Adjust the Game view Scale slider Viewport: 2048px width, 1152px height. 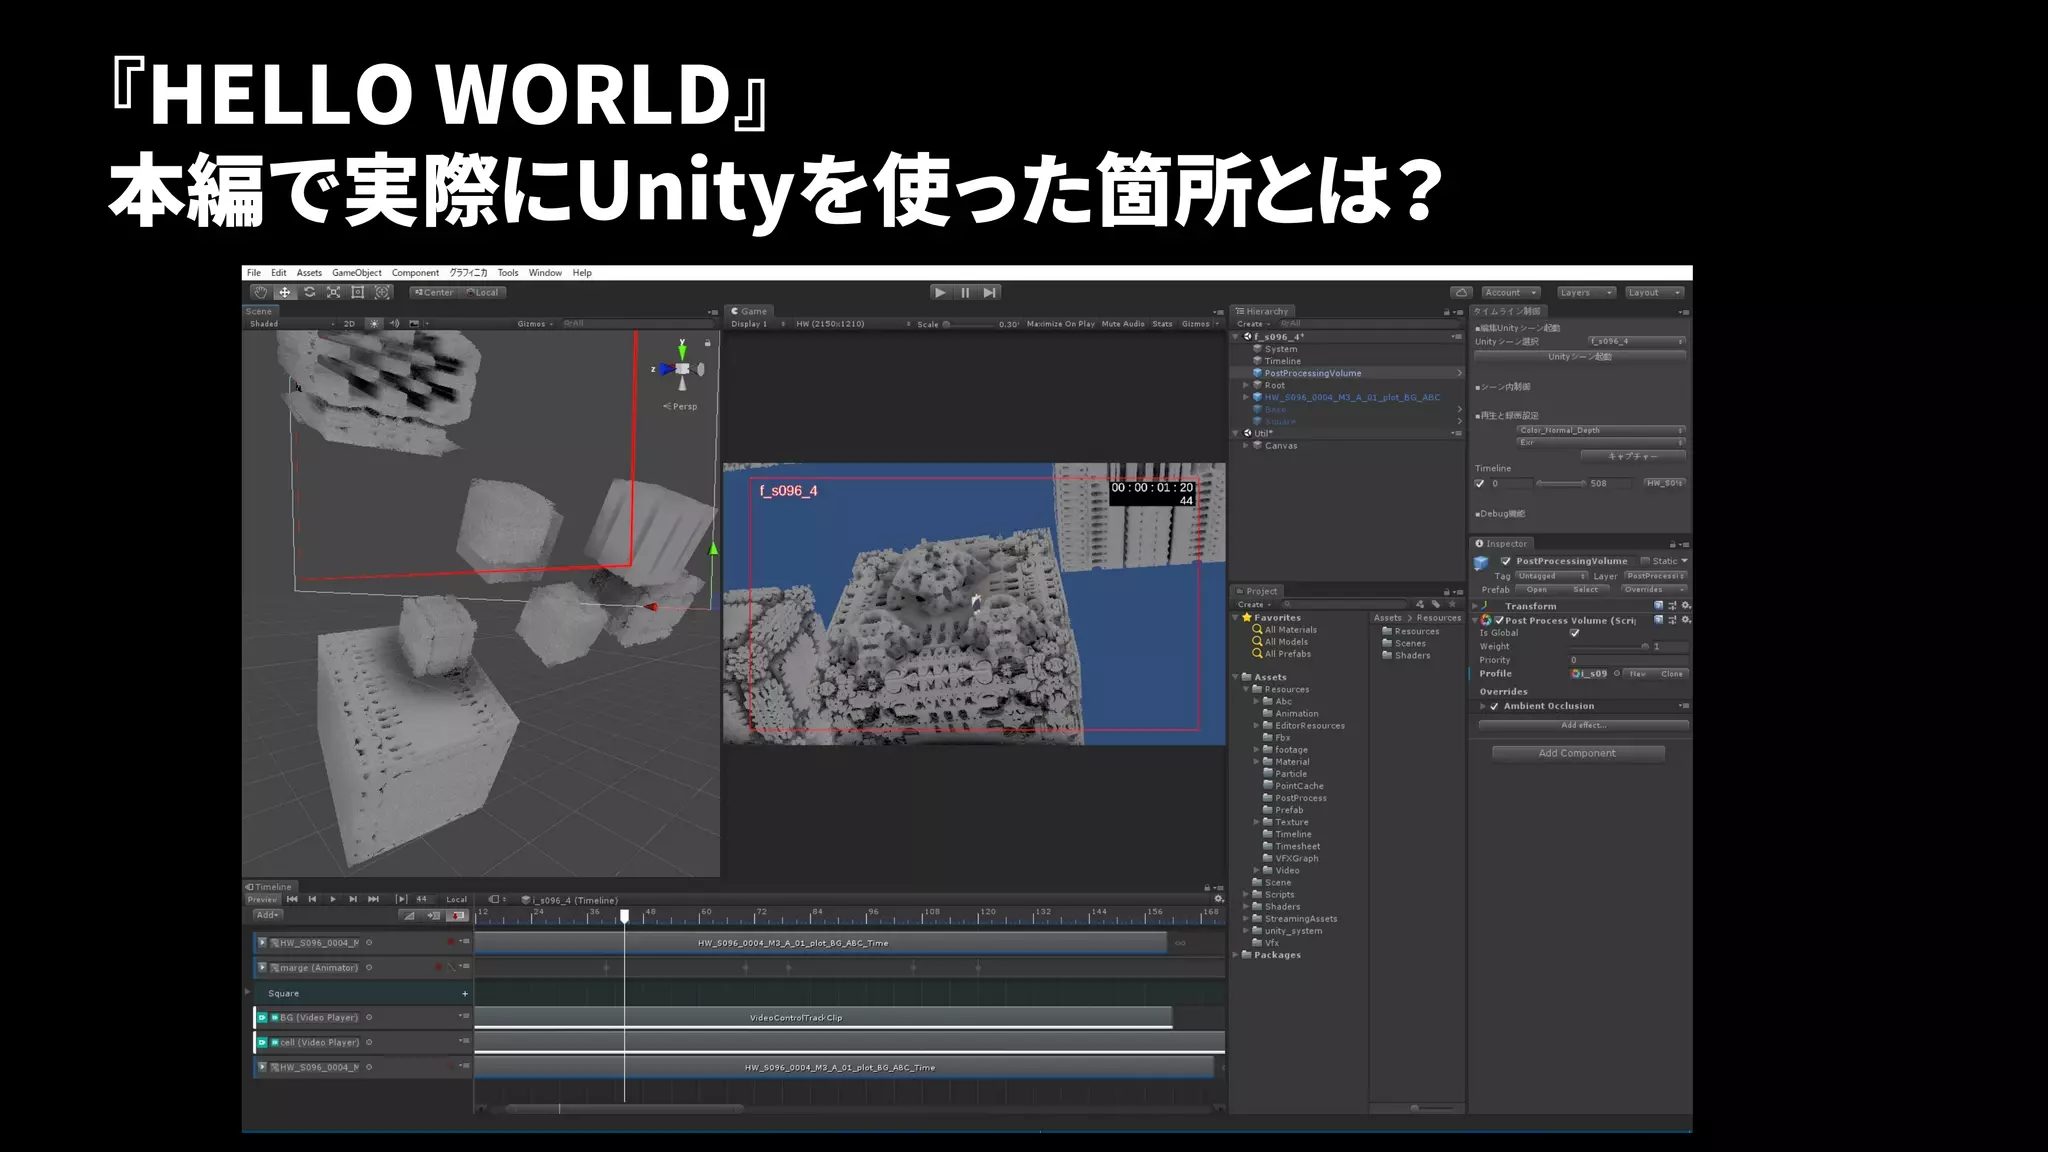point(968,324)
